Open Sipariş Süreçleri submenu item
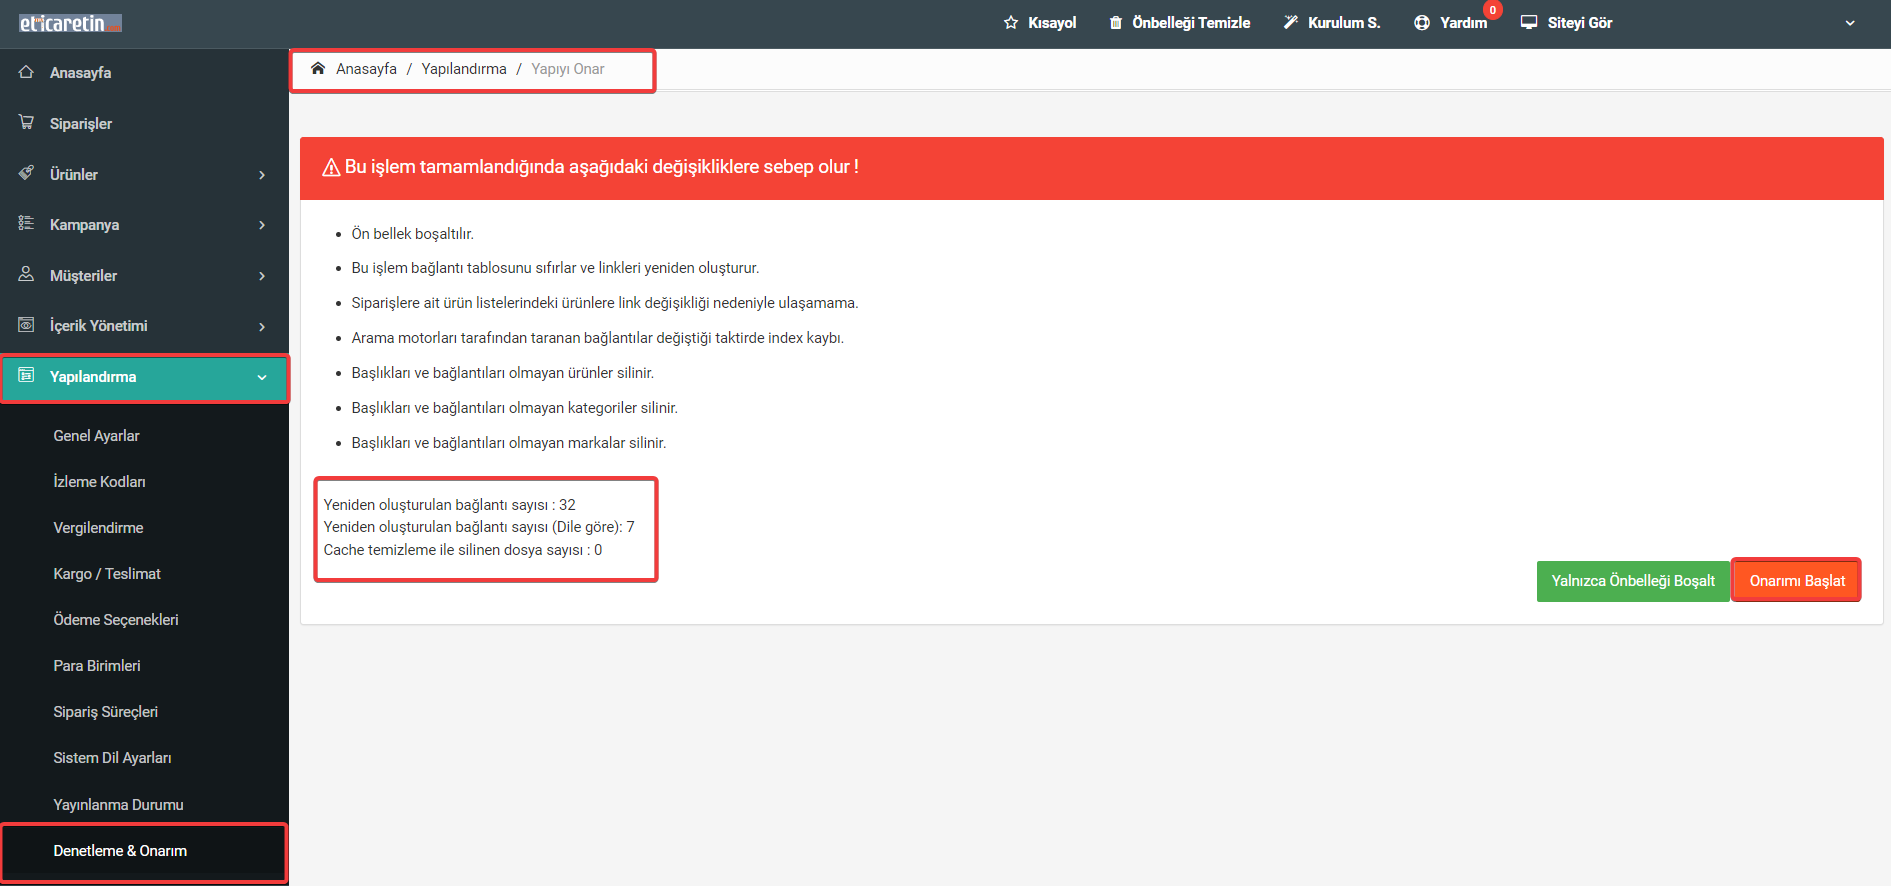Screen dimensions: 1891x886 pyautogui.click(x=105, y=712)
